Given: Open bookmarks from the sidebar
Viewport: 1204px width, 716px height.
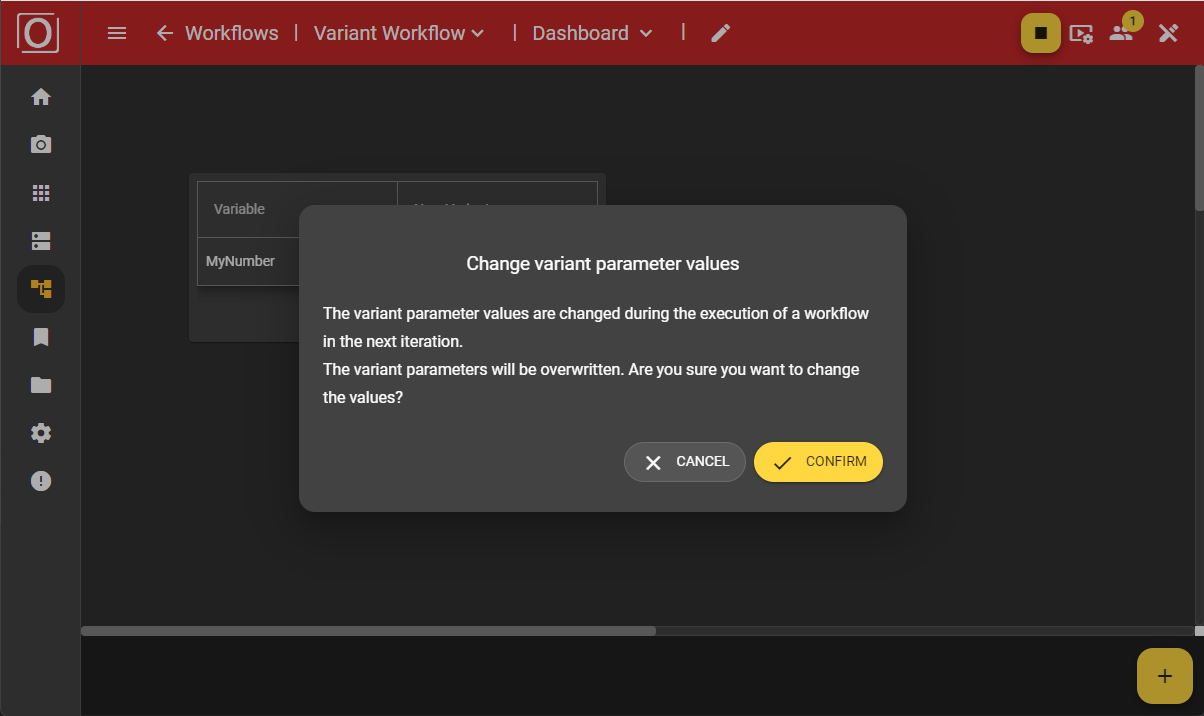Looking at the screenshot, I should [x=40, y=337].
